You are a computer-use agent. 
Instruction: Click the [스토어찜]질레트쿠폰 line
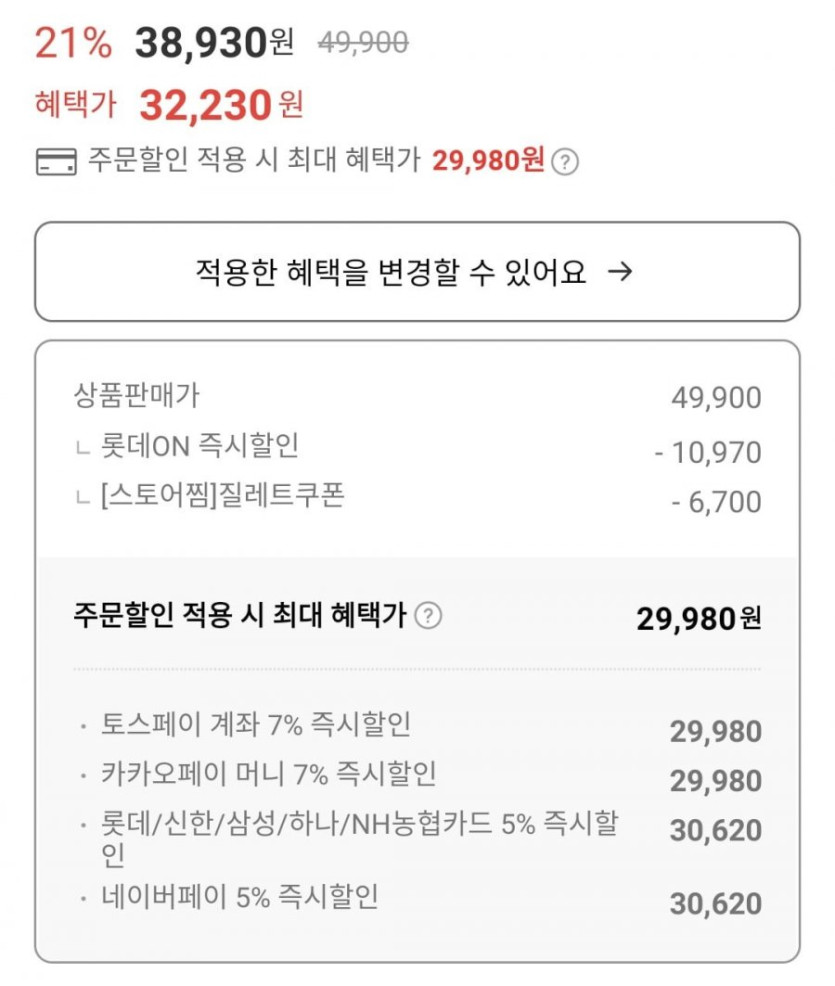pos(223,495)
